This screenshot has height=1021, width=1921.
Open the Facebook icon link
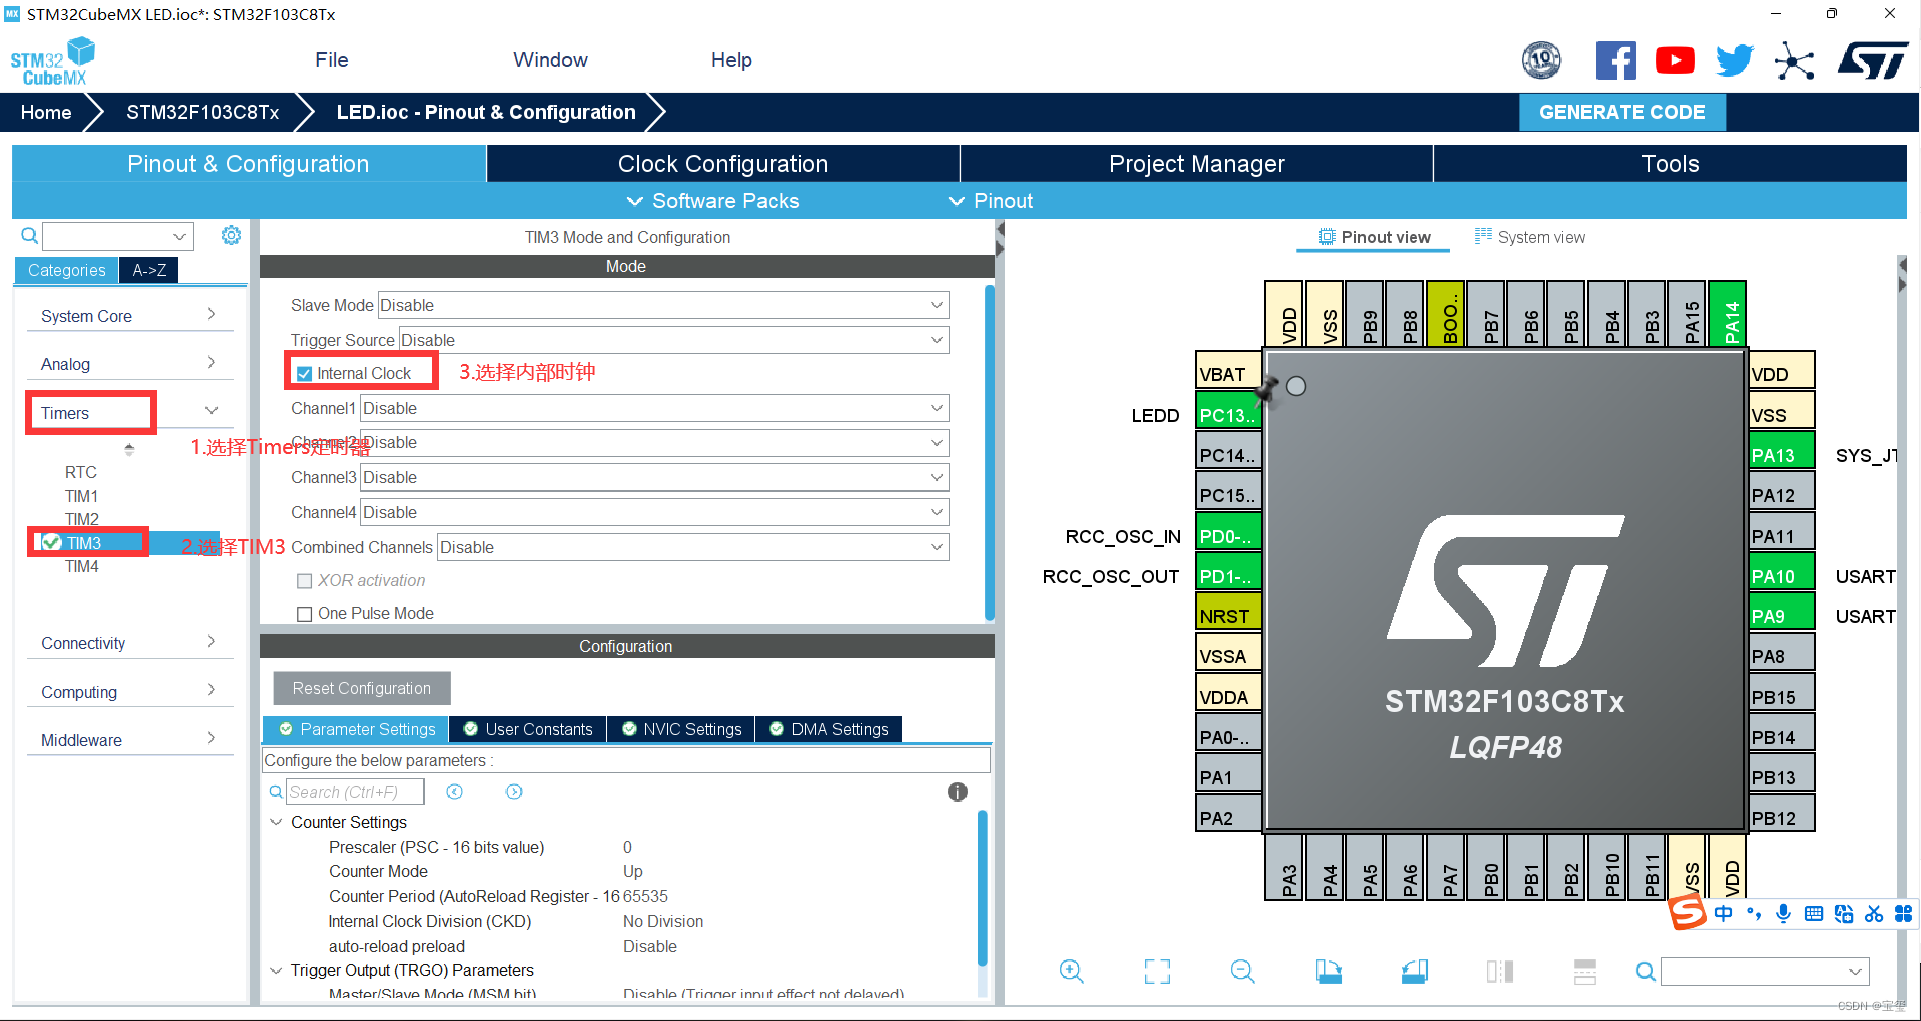pos(1615,61)
